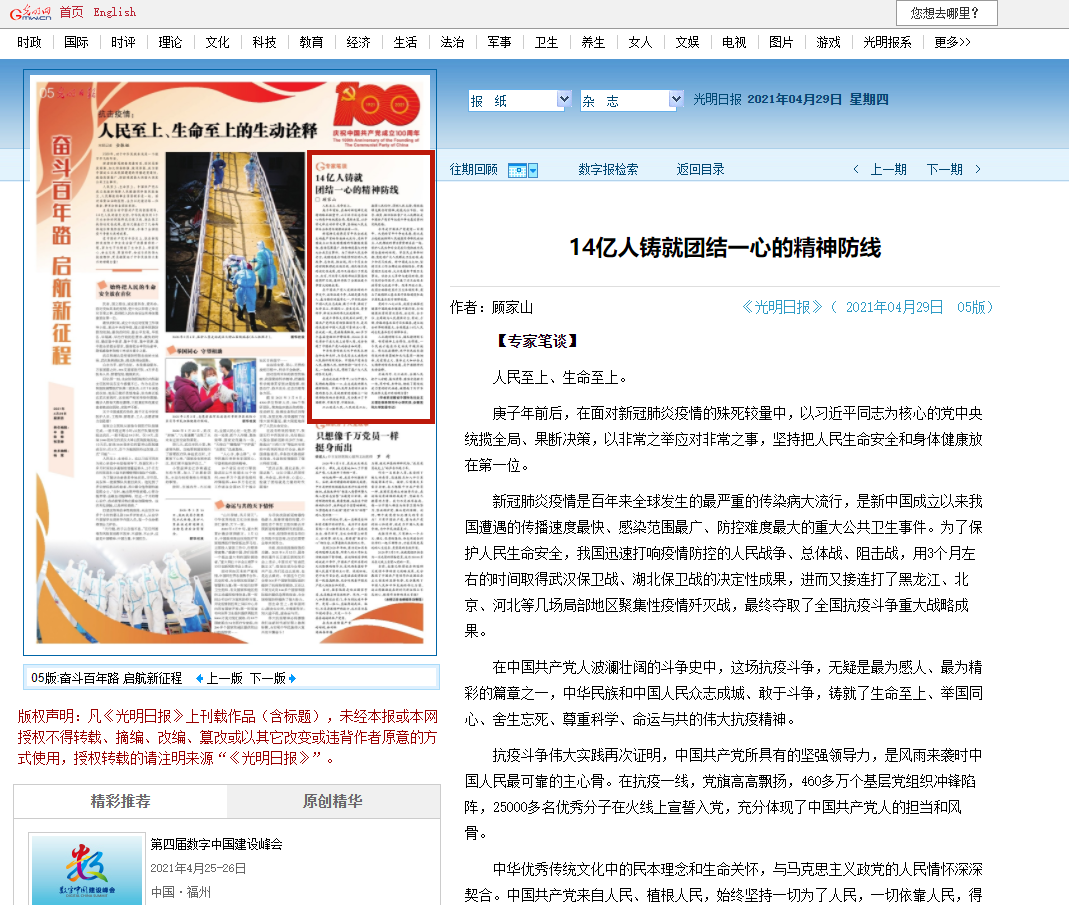Click the blue diamond arrow after 下一版
The height and width of the screenshot is (905, 1069).
[292, 678]
